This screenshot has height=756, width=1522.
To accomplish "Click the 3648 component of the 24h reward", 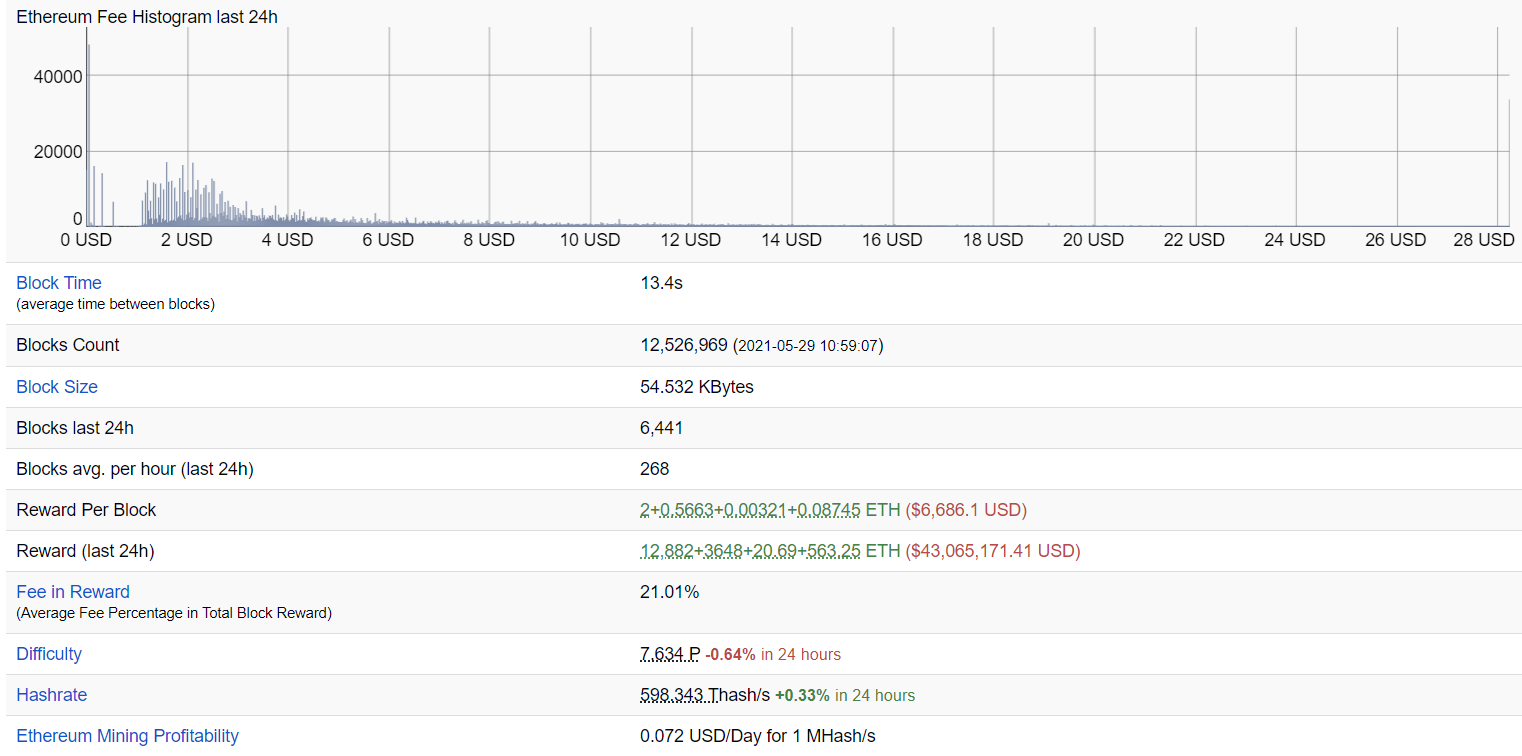I will 723,551.
